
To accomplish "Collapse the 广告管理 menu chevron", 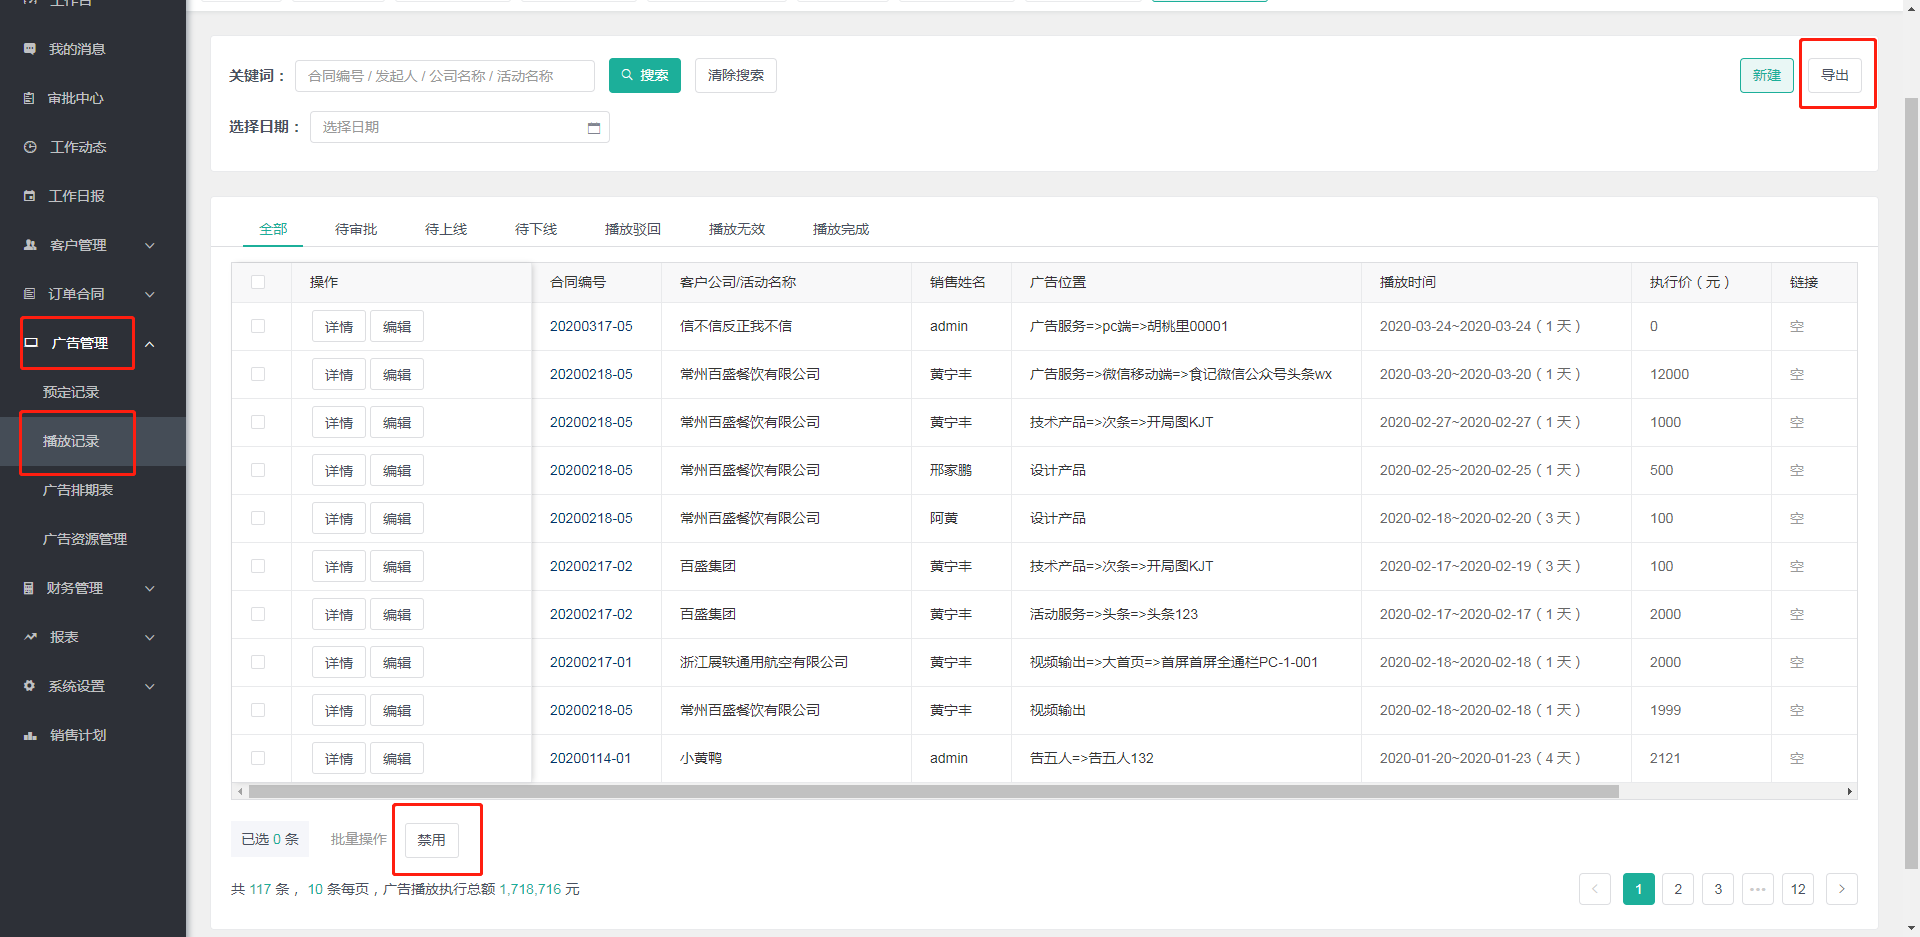I will click(x=150, y=344).
